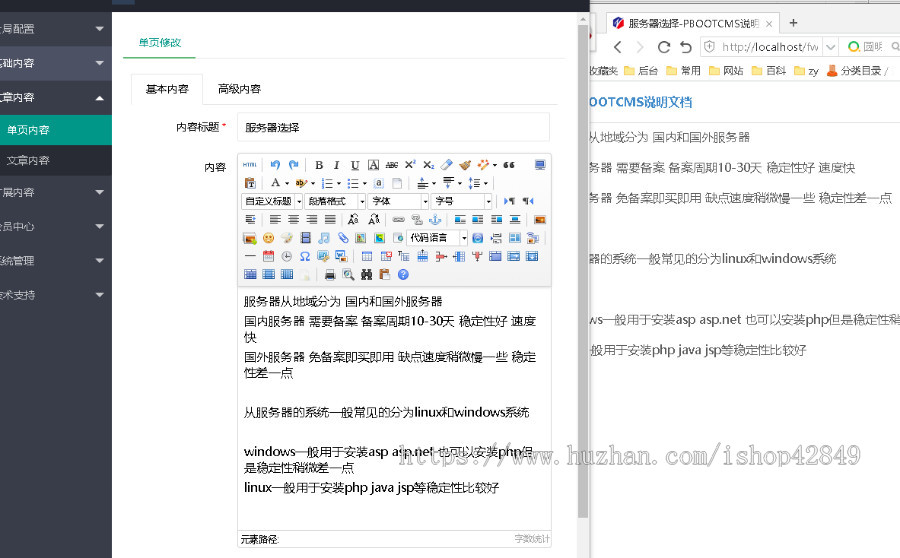Screen dimensions: 900x558
Task: Toggle underline formatting
Action: click(355, 165)
